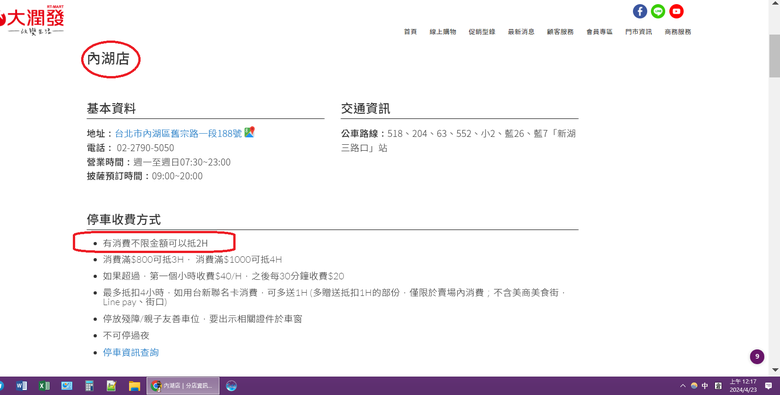Open address link 台北市內湖區舊宗路一段188號
The width and height of the screenshot is (780, 395).
(x=179, y=133)
